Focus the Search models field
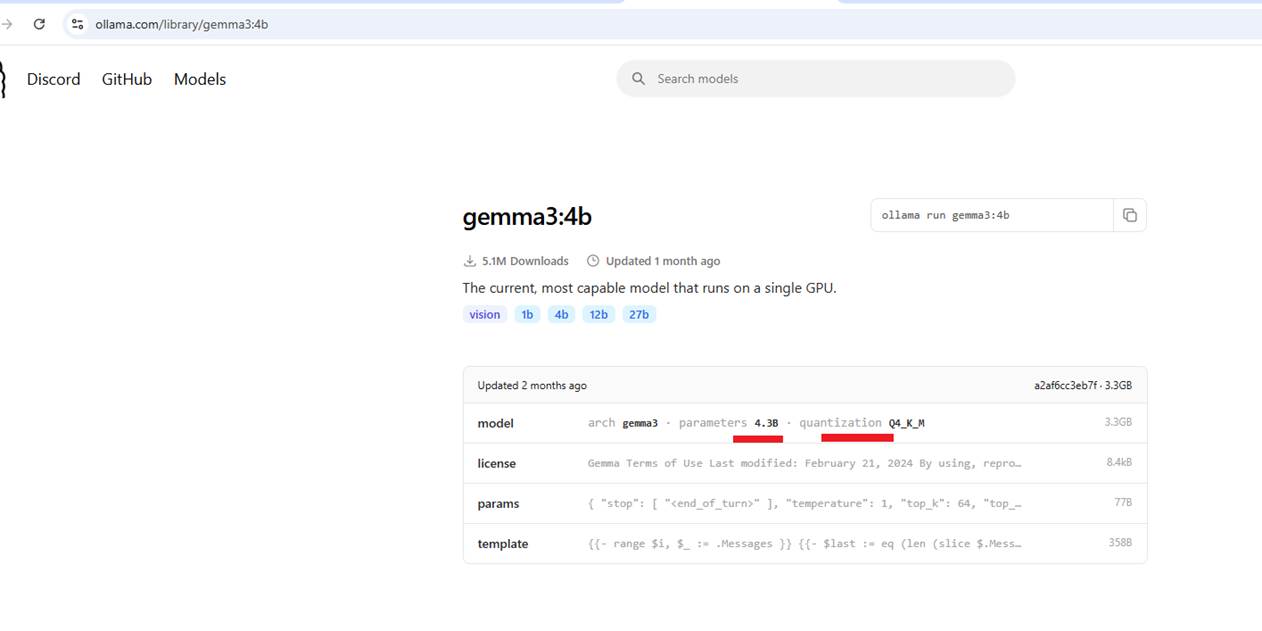The width and height of the screenshot is (1262, 631). (x=816, y=79)
